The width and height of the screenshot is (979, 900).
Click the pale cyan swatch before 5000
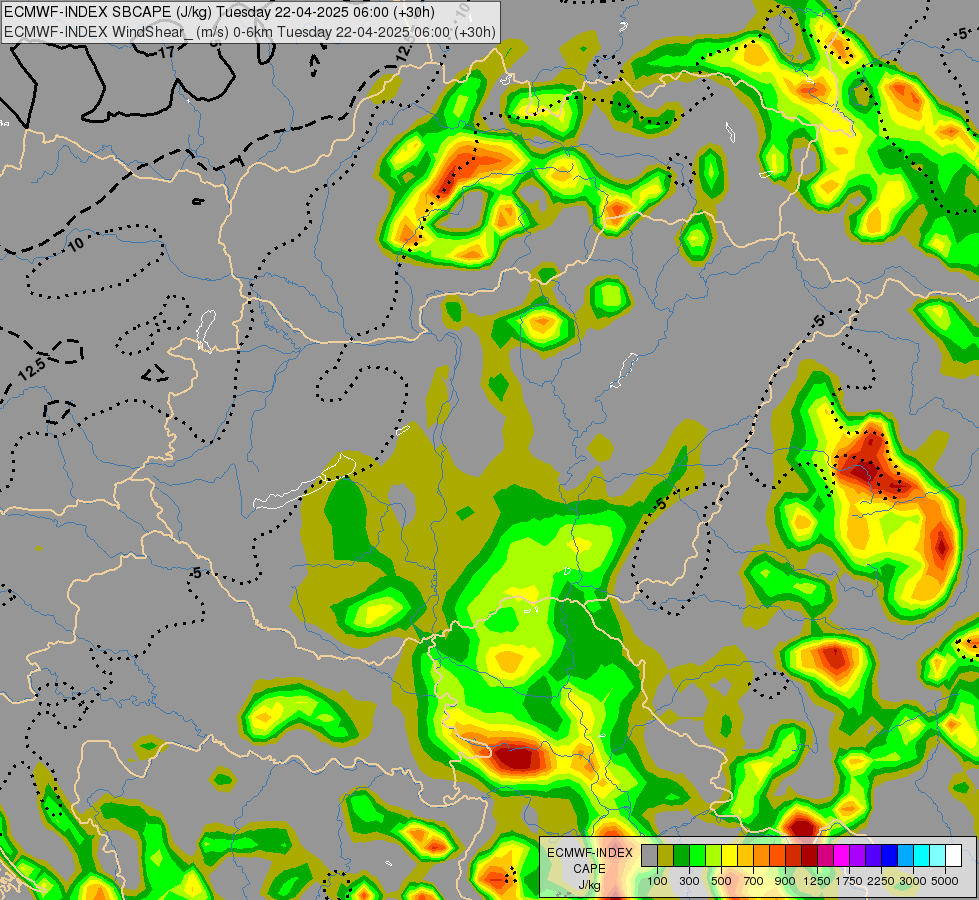click(937, 855)
